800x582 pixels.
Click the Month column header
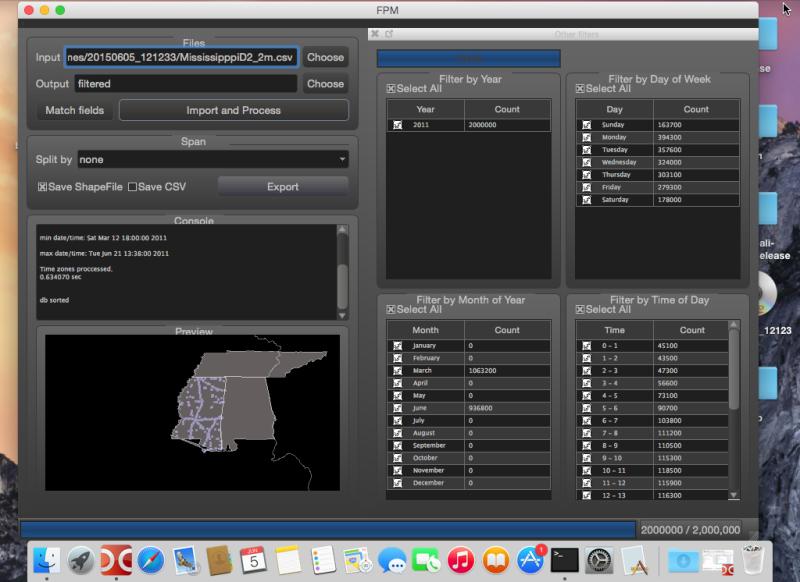tap(426, 330)
